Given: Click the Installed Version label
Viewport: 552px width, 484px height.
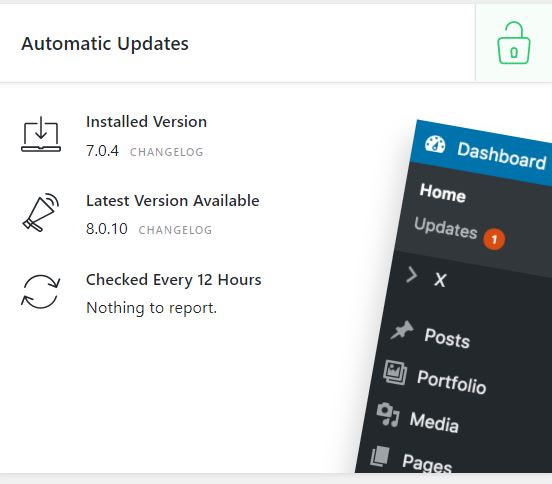Looking at the screenshot, I should [x=146, y=122].
